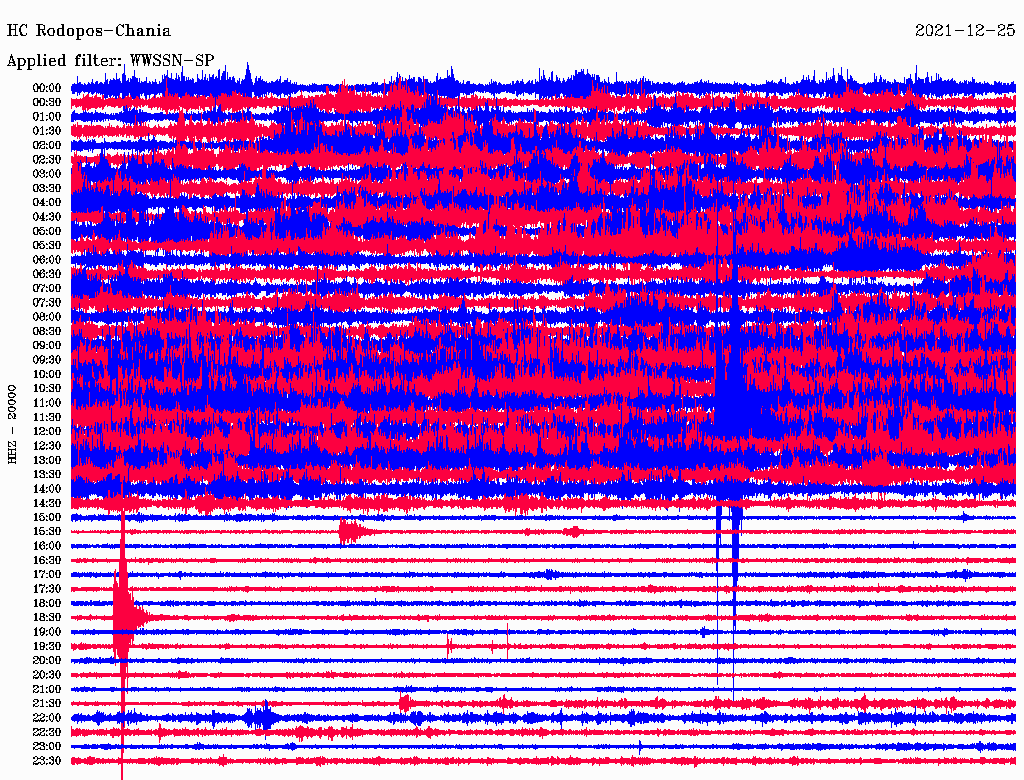
Task: Select the 14:00 time label
Action: click(x=47, y=489)
